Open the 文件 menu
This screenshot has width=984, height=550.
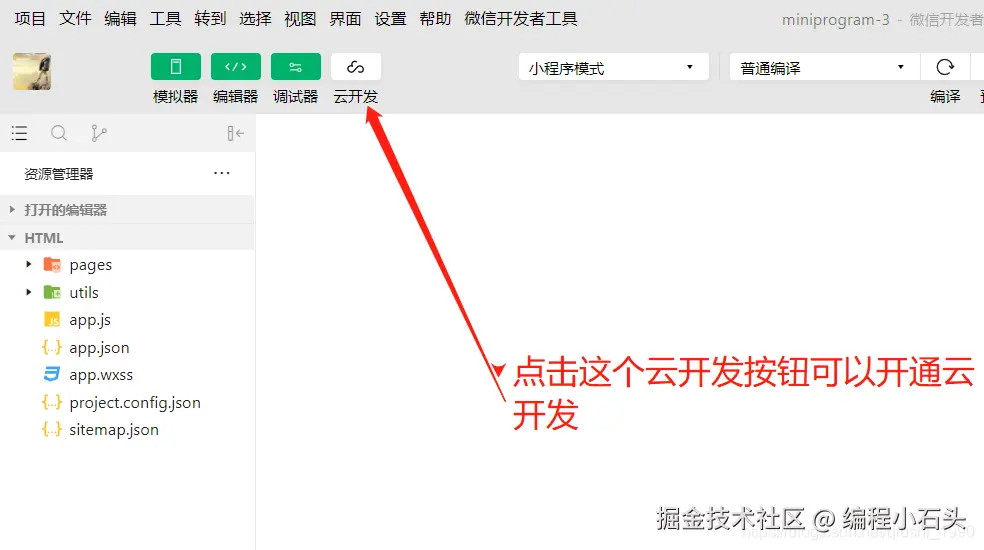75,19
